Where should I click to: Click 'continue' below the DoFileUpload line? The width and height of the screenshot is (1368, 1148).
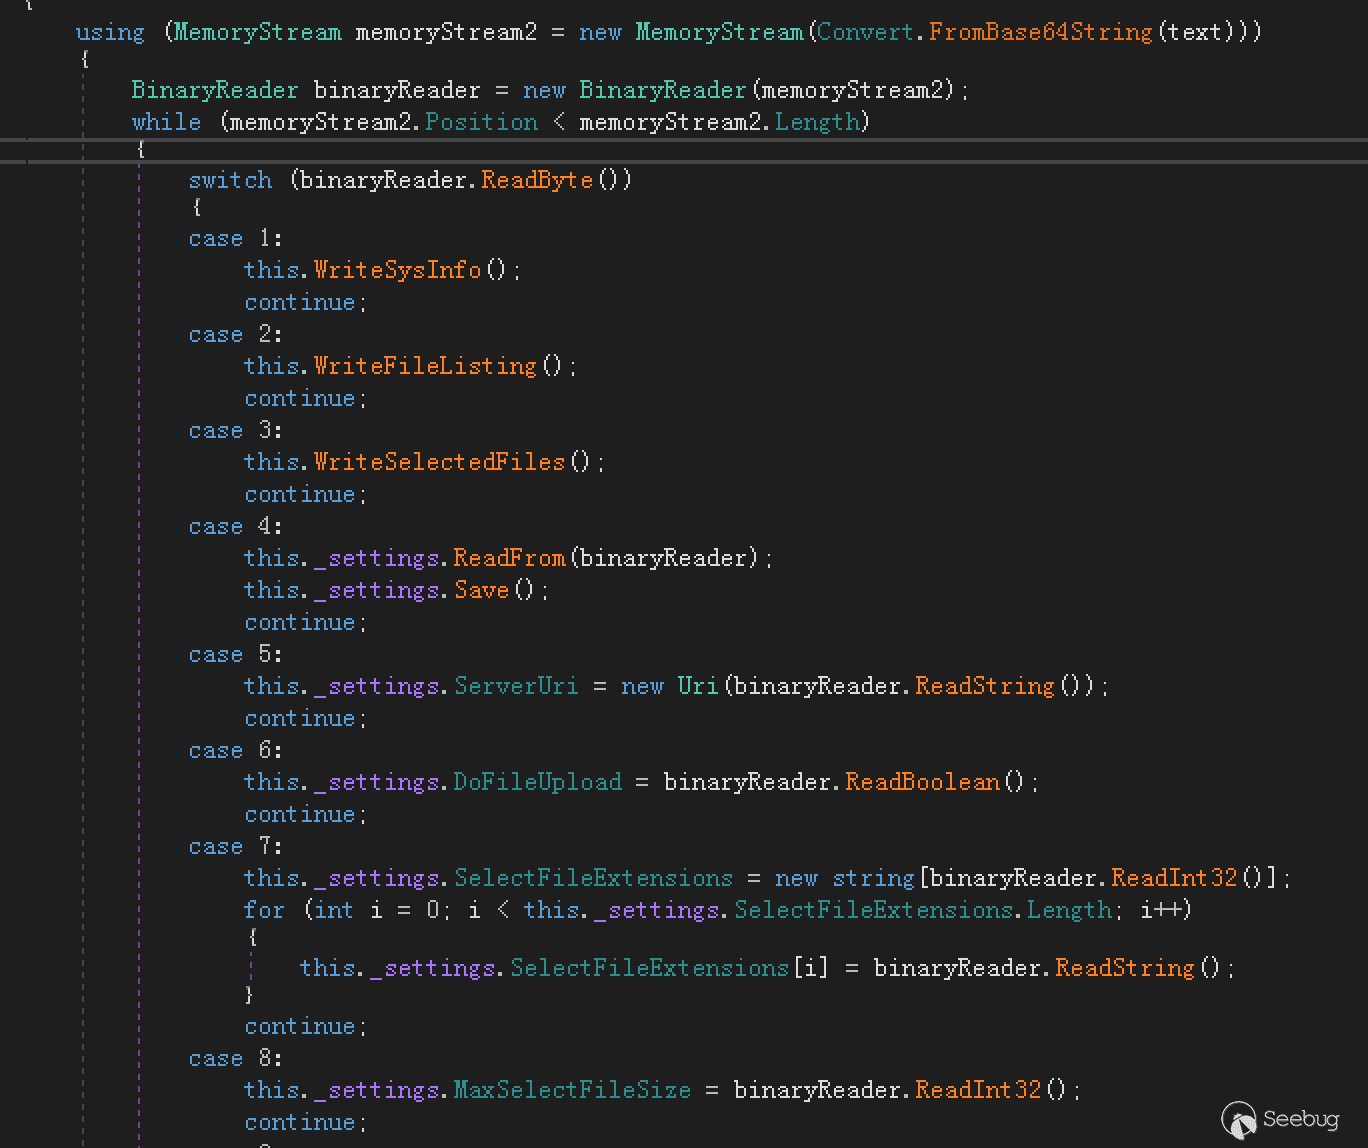coord(300,814)
